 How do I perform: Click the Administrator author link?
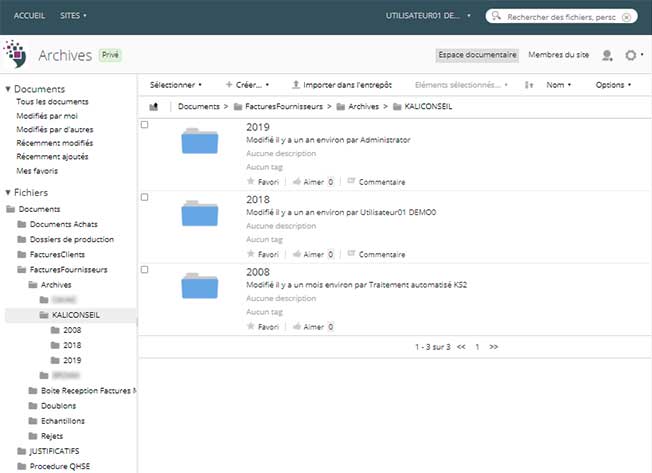385,140
